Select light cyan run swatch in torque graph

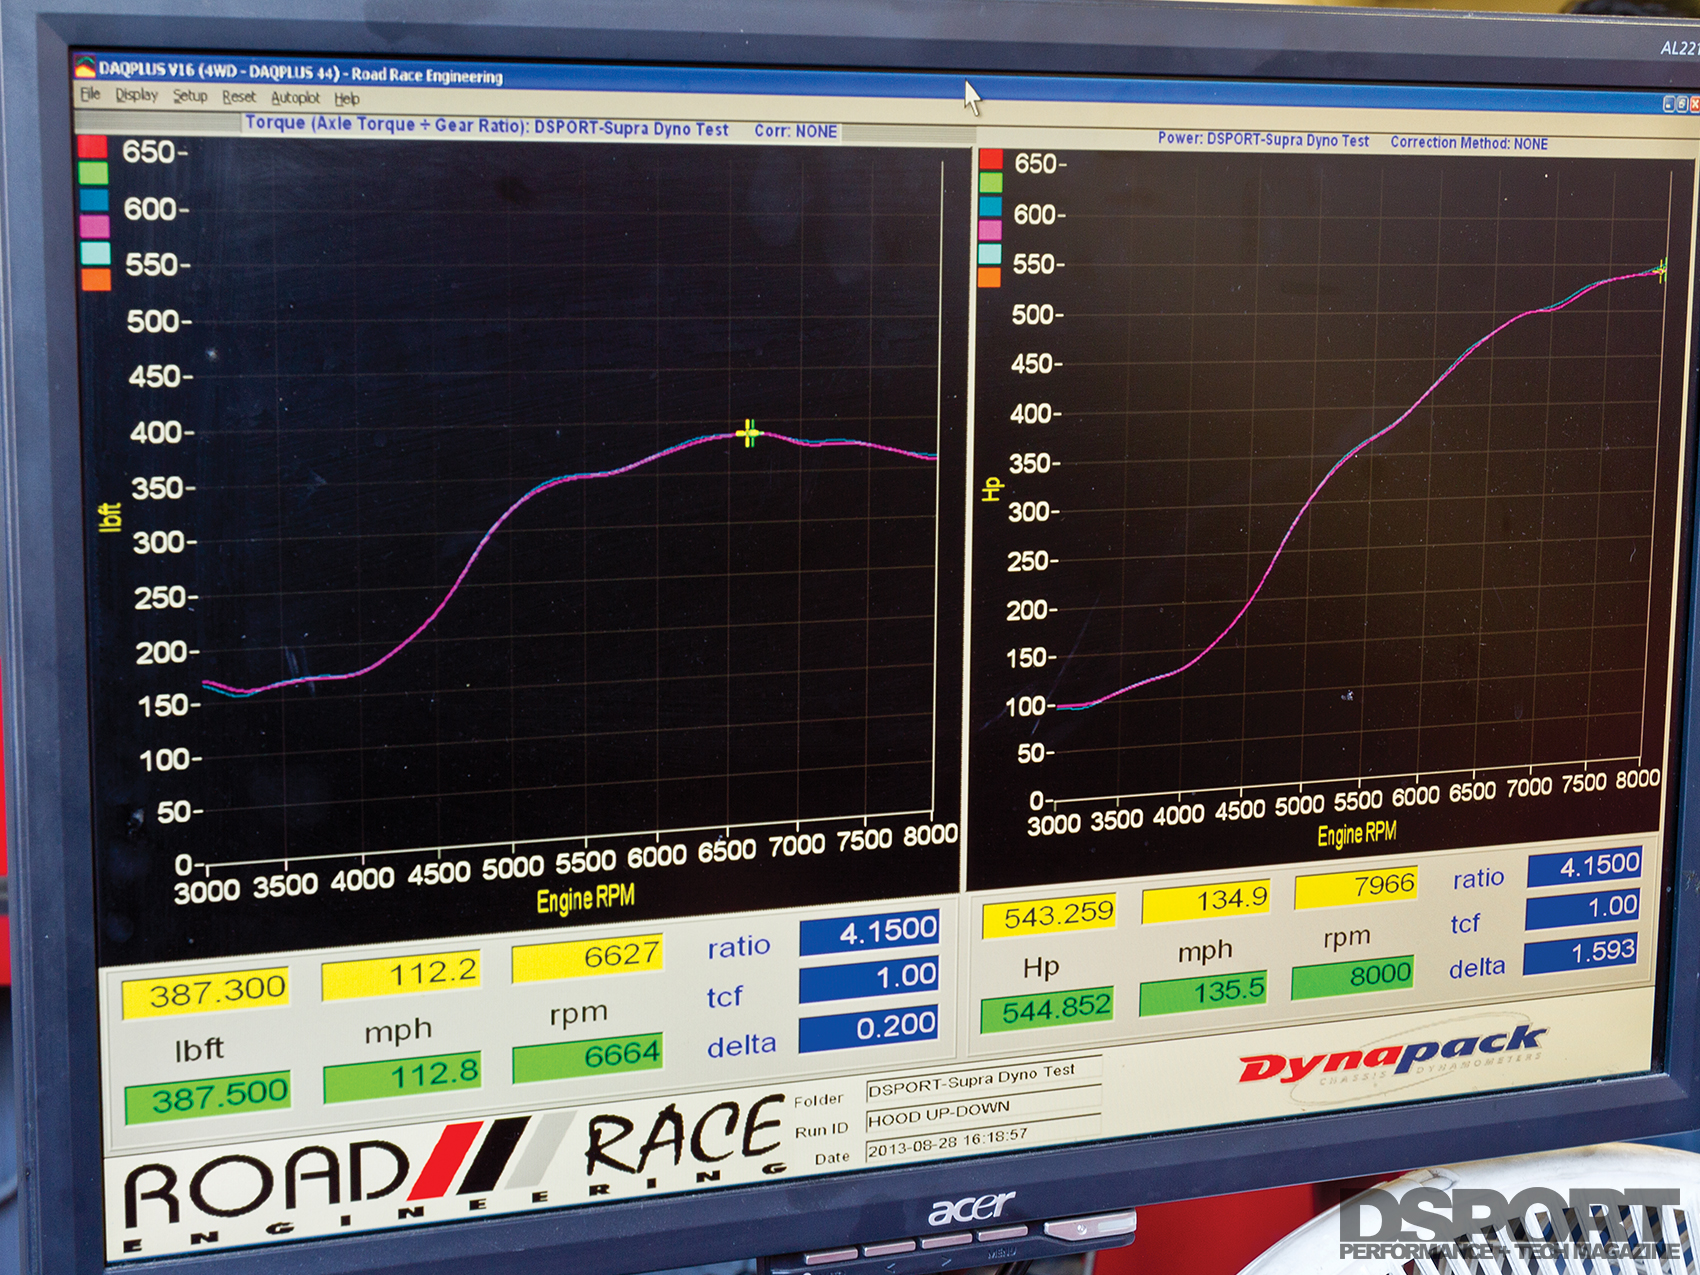point(96,252)
